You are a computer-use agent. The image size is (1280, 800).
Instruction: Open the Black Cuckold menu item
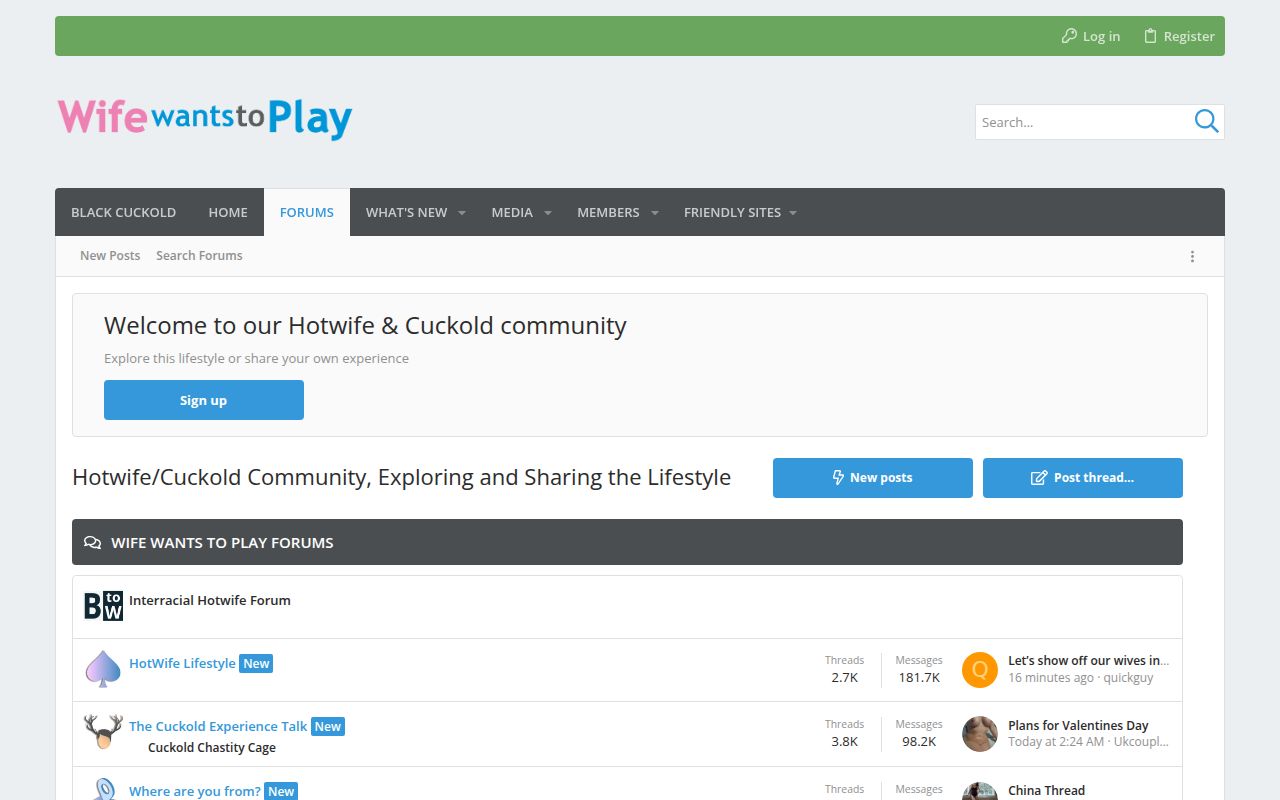click(123, 212)
